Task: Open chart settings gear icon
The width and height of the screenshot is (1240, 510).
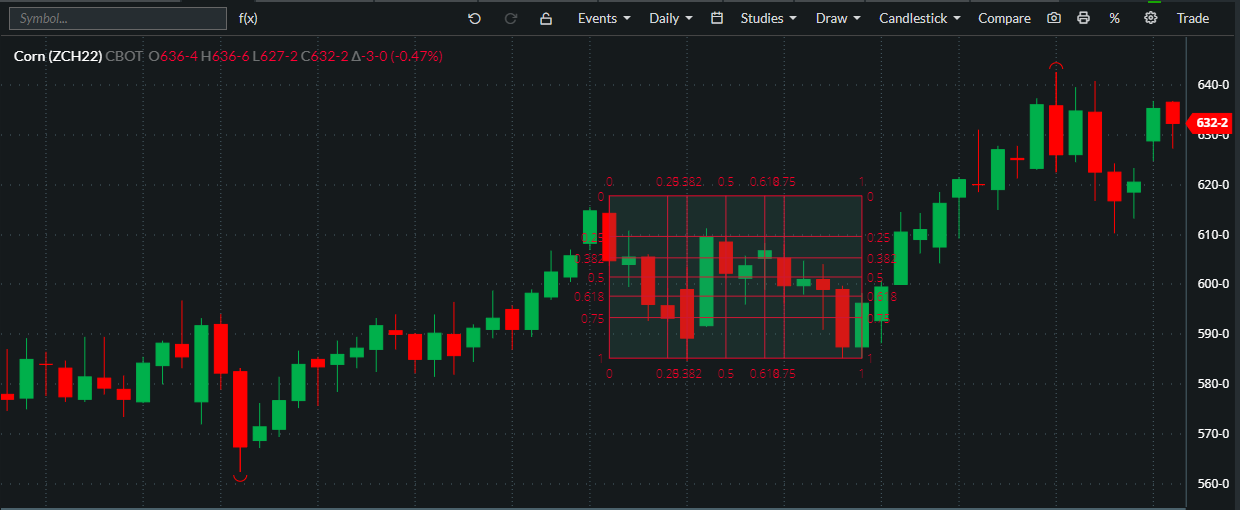Action: [1151, 18]
